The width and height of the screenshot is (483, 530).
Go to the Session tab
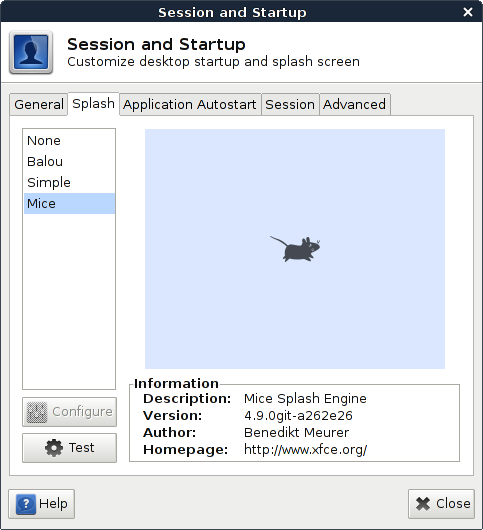(x=290, y=104)
